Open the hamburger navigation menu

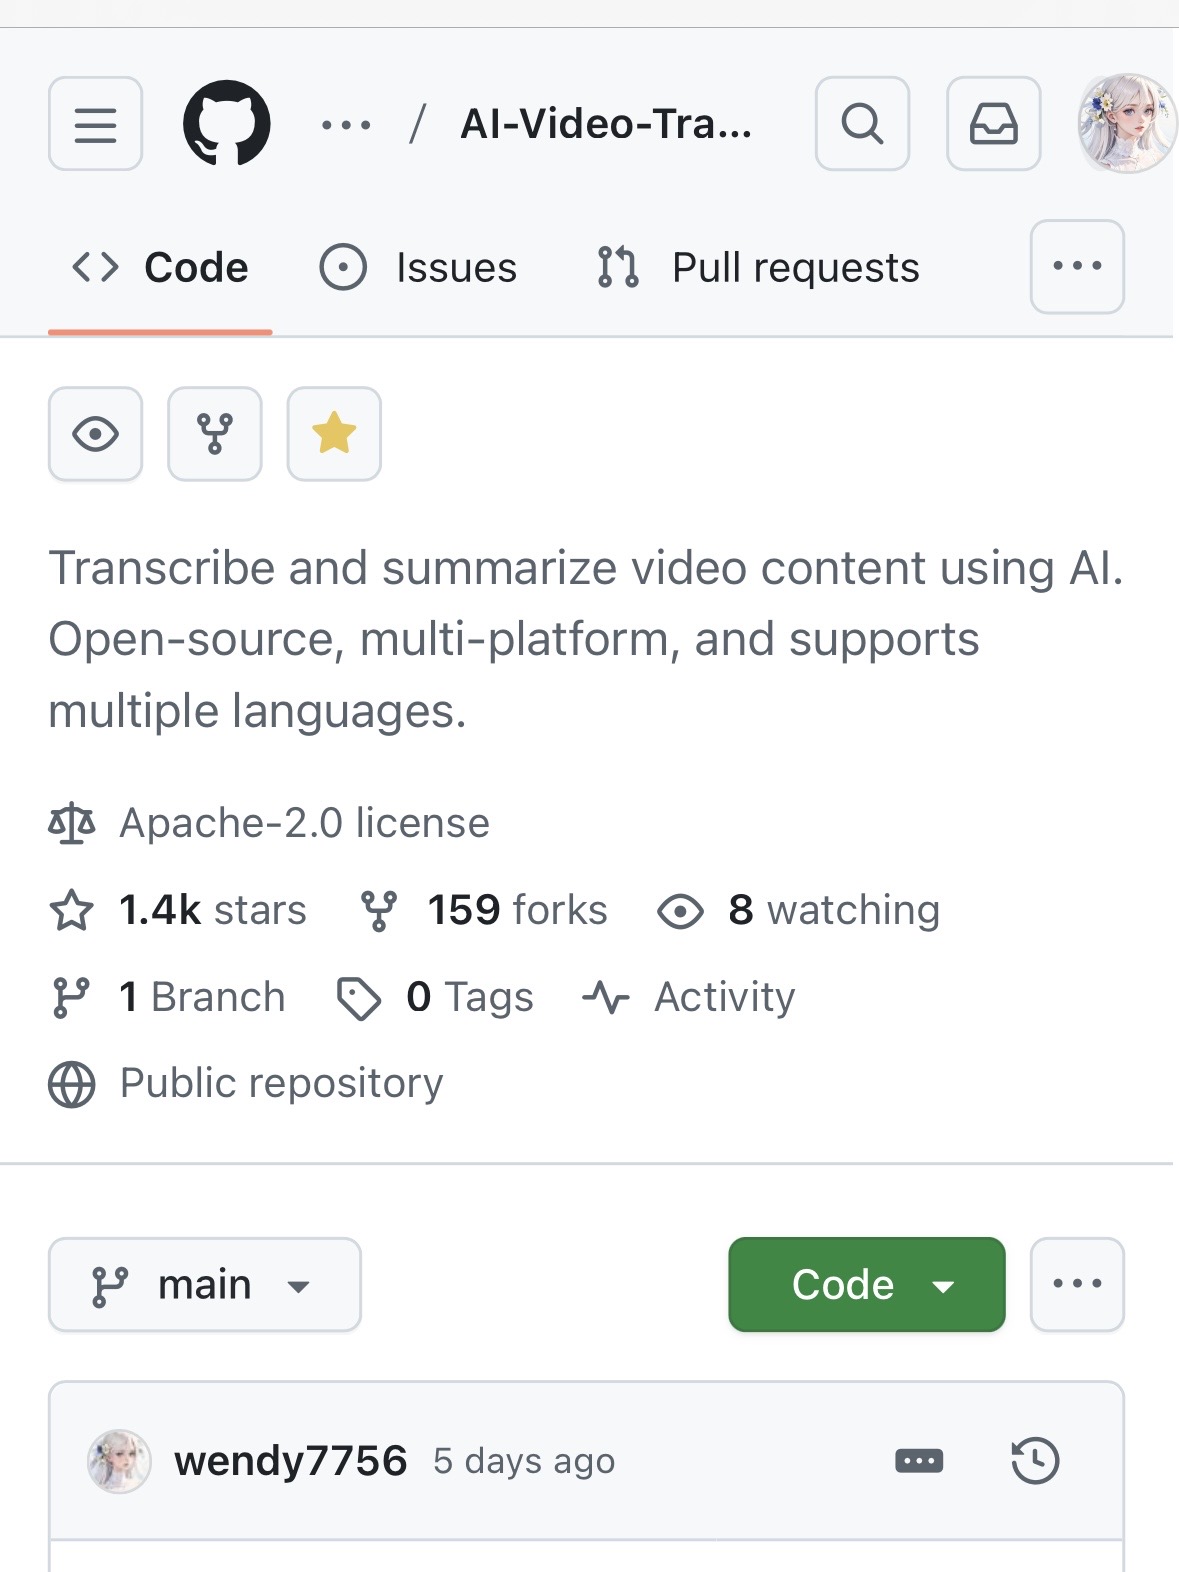click(x=95, y=124)
